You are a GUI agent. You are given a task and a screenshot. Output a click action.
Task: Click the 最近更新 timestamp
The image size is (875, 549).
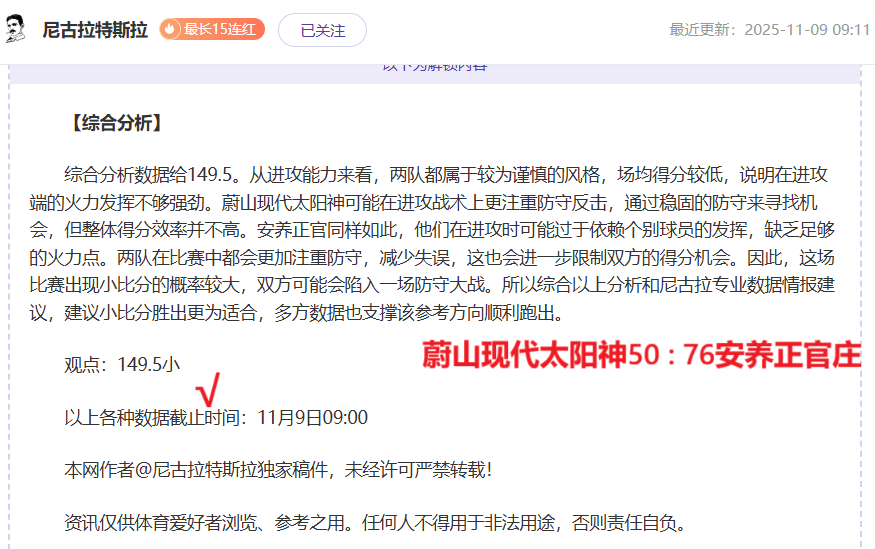pos(769,30)
